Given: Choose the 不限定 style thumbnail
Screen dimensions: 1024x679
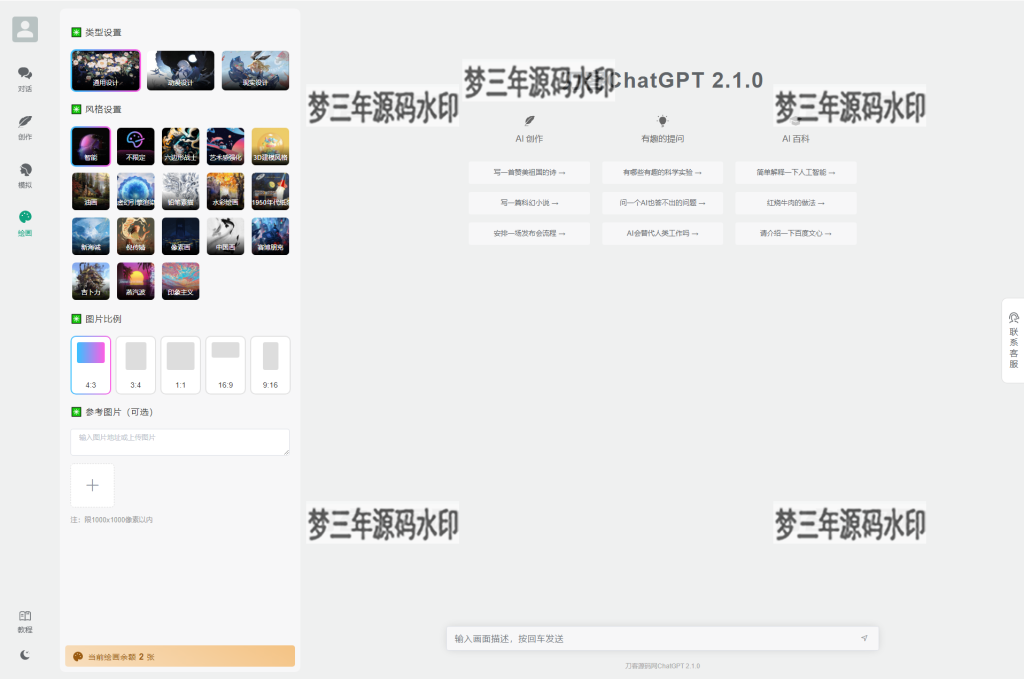Looking at the screenshot, I should click(136, 146).
